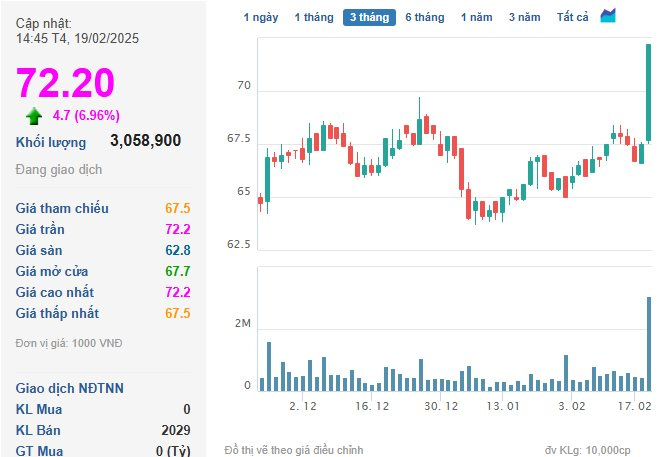Image resolution: width=662 pixels, height=457 pixels.
Task: Click the KL Bán value 2029
Action: [176, 430]
